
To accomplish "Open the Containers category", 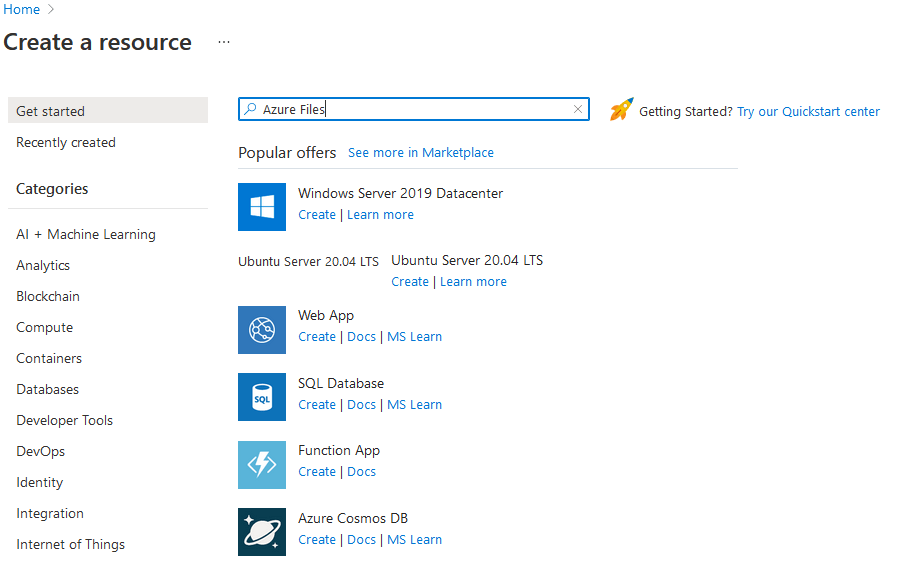I will point(49,358).
